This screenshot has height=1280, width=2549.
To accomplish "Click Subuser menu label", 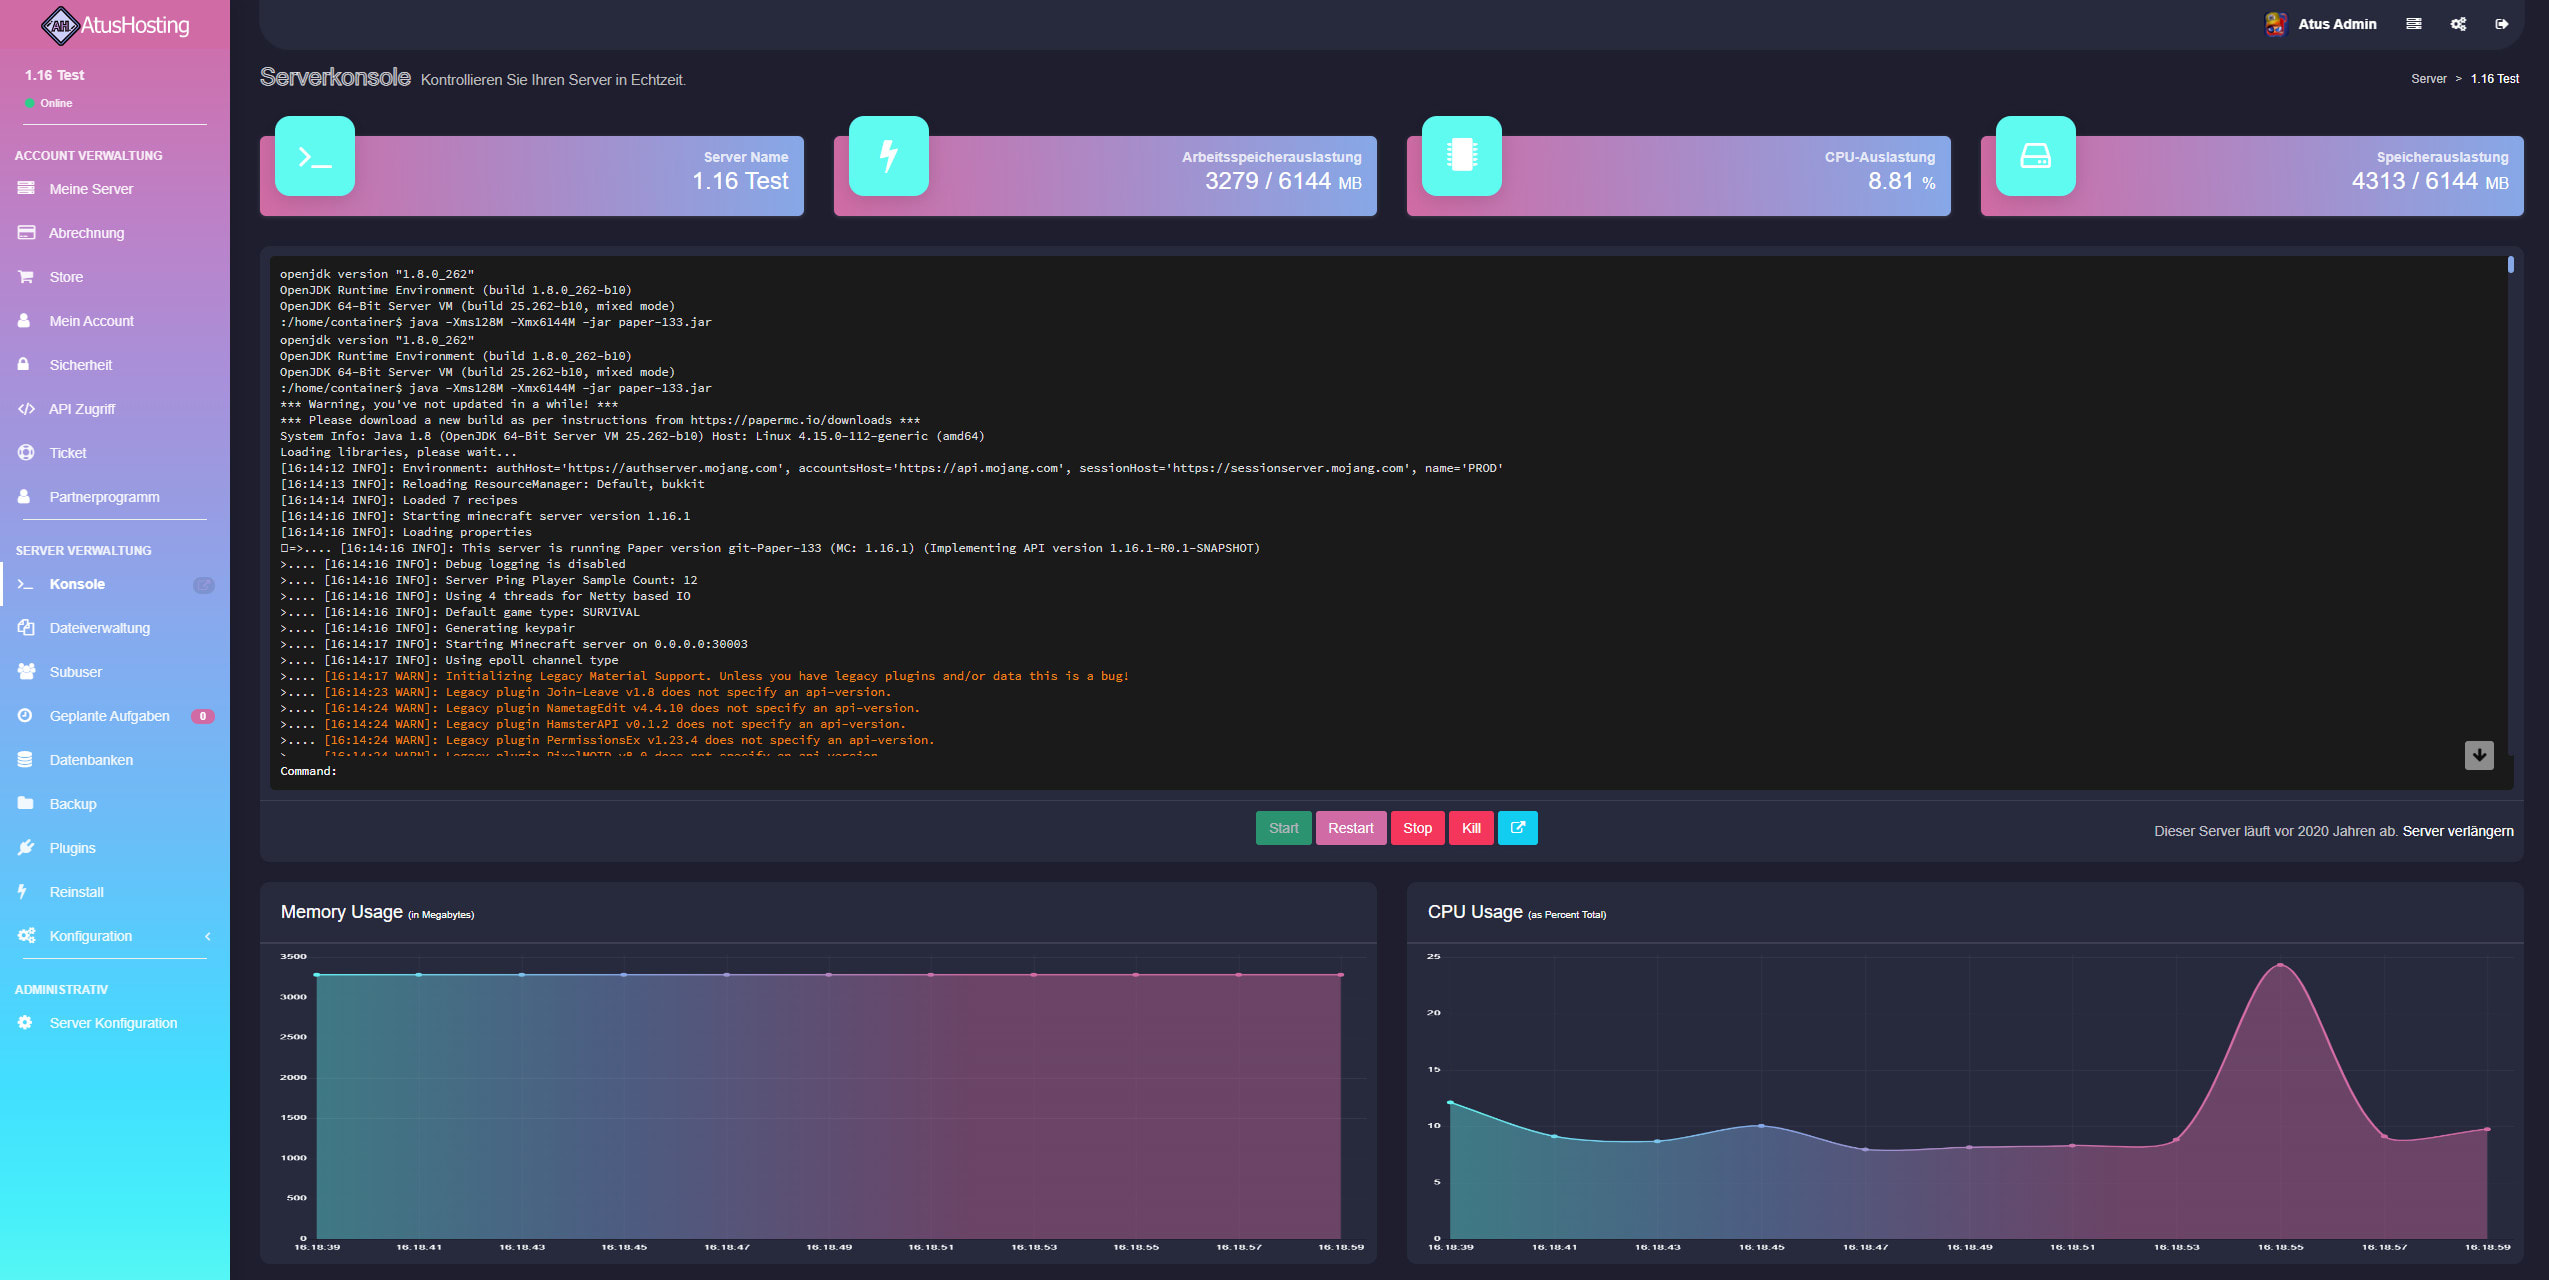I will pos(75,672).
